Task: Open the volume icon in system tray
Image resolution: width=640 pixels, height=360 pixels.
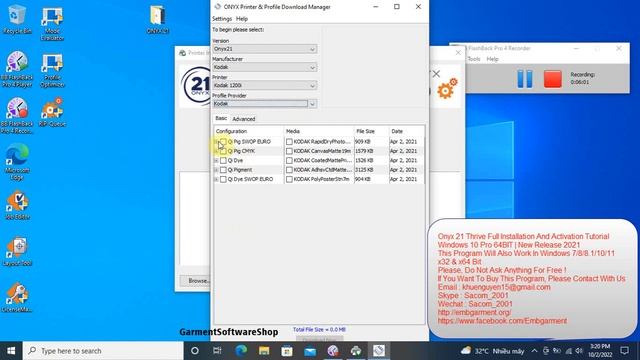Action: 579,351
